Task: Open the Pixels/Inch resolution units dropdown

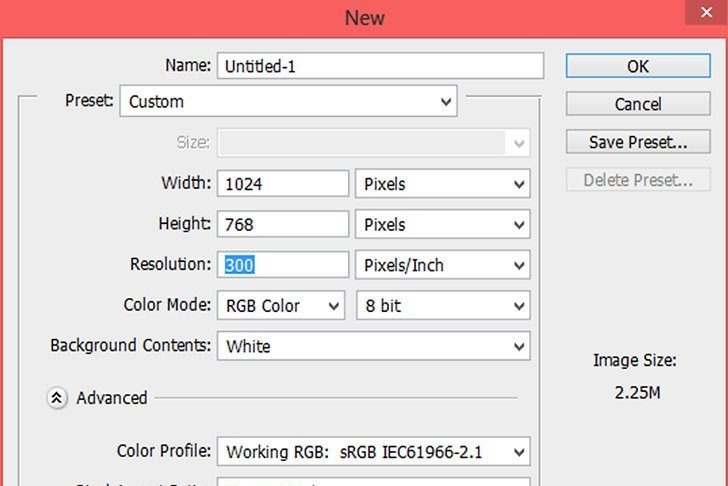Action: 442,266
